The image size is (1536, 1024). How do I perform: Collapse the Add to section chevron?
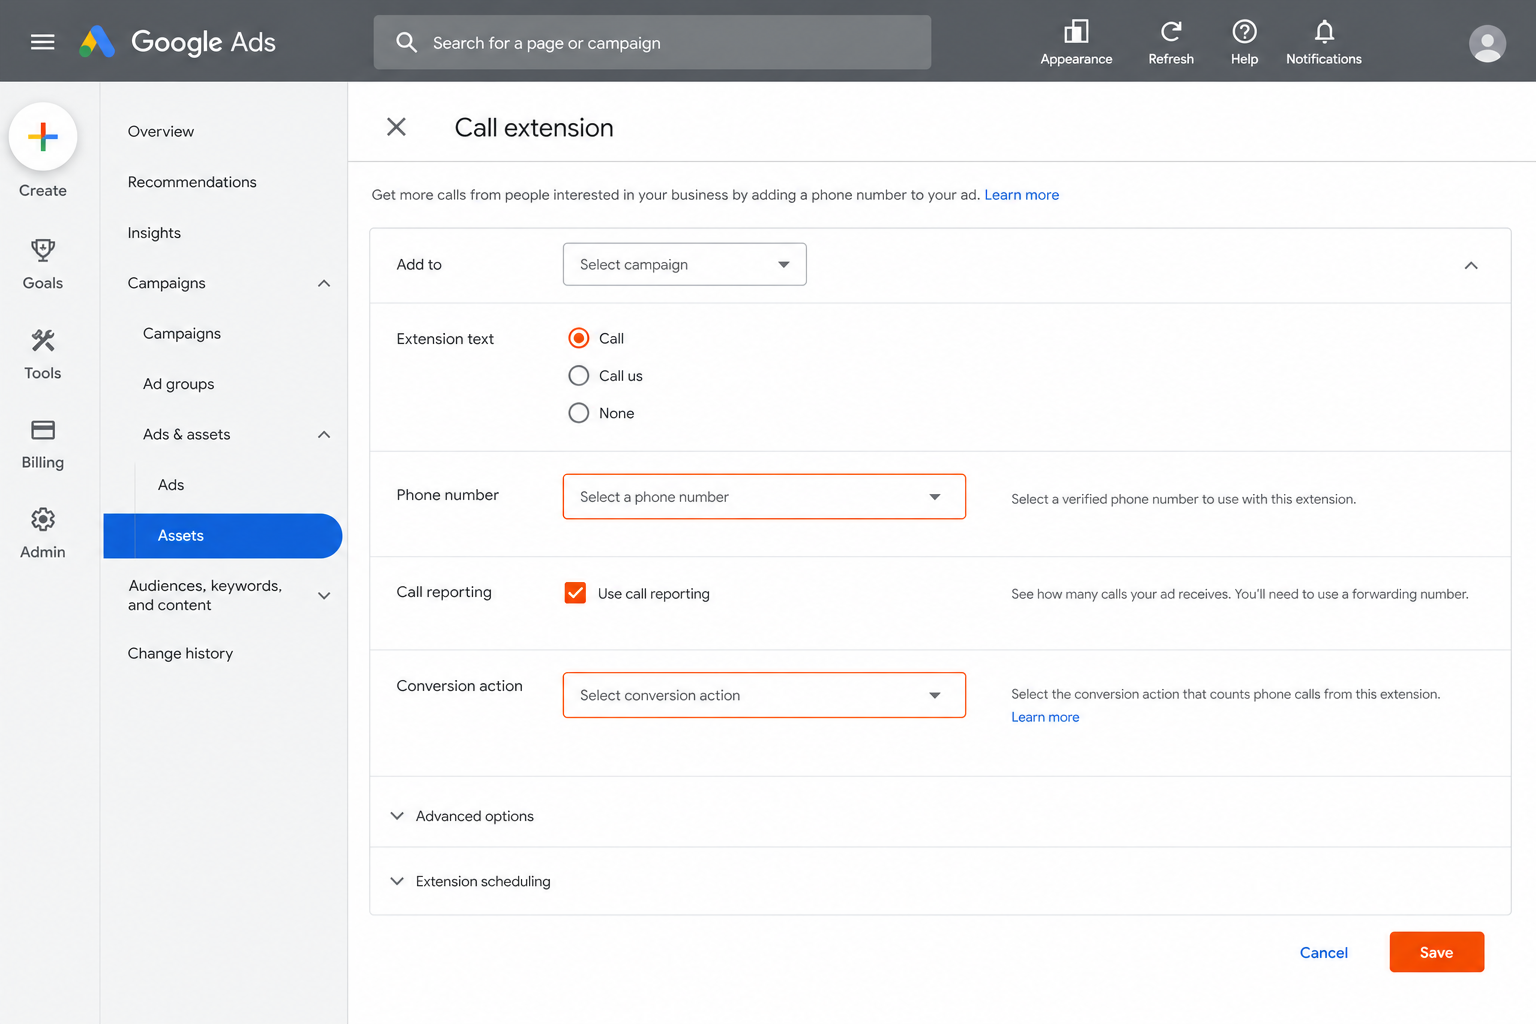click(1471, 265)
